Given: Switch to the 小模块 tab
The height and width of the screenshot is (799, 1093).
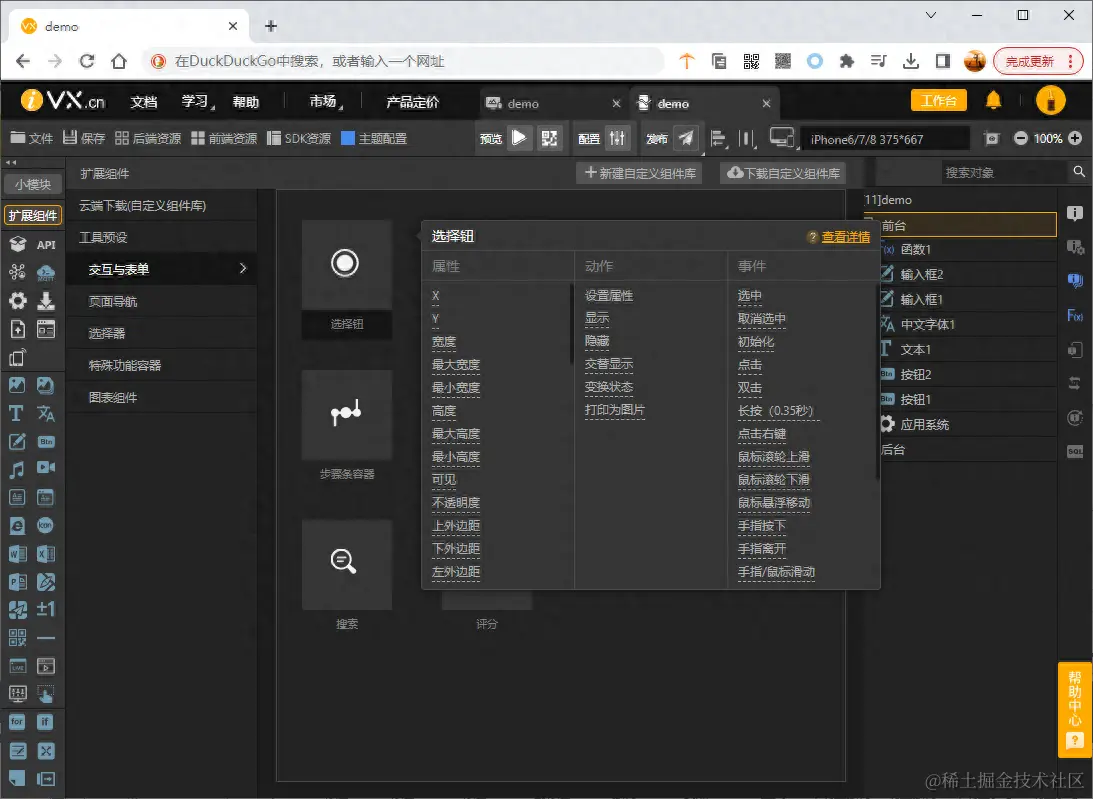Looking at the screenshot, I should point(33,184).
